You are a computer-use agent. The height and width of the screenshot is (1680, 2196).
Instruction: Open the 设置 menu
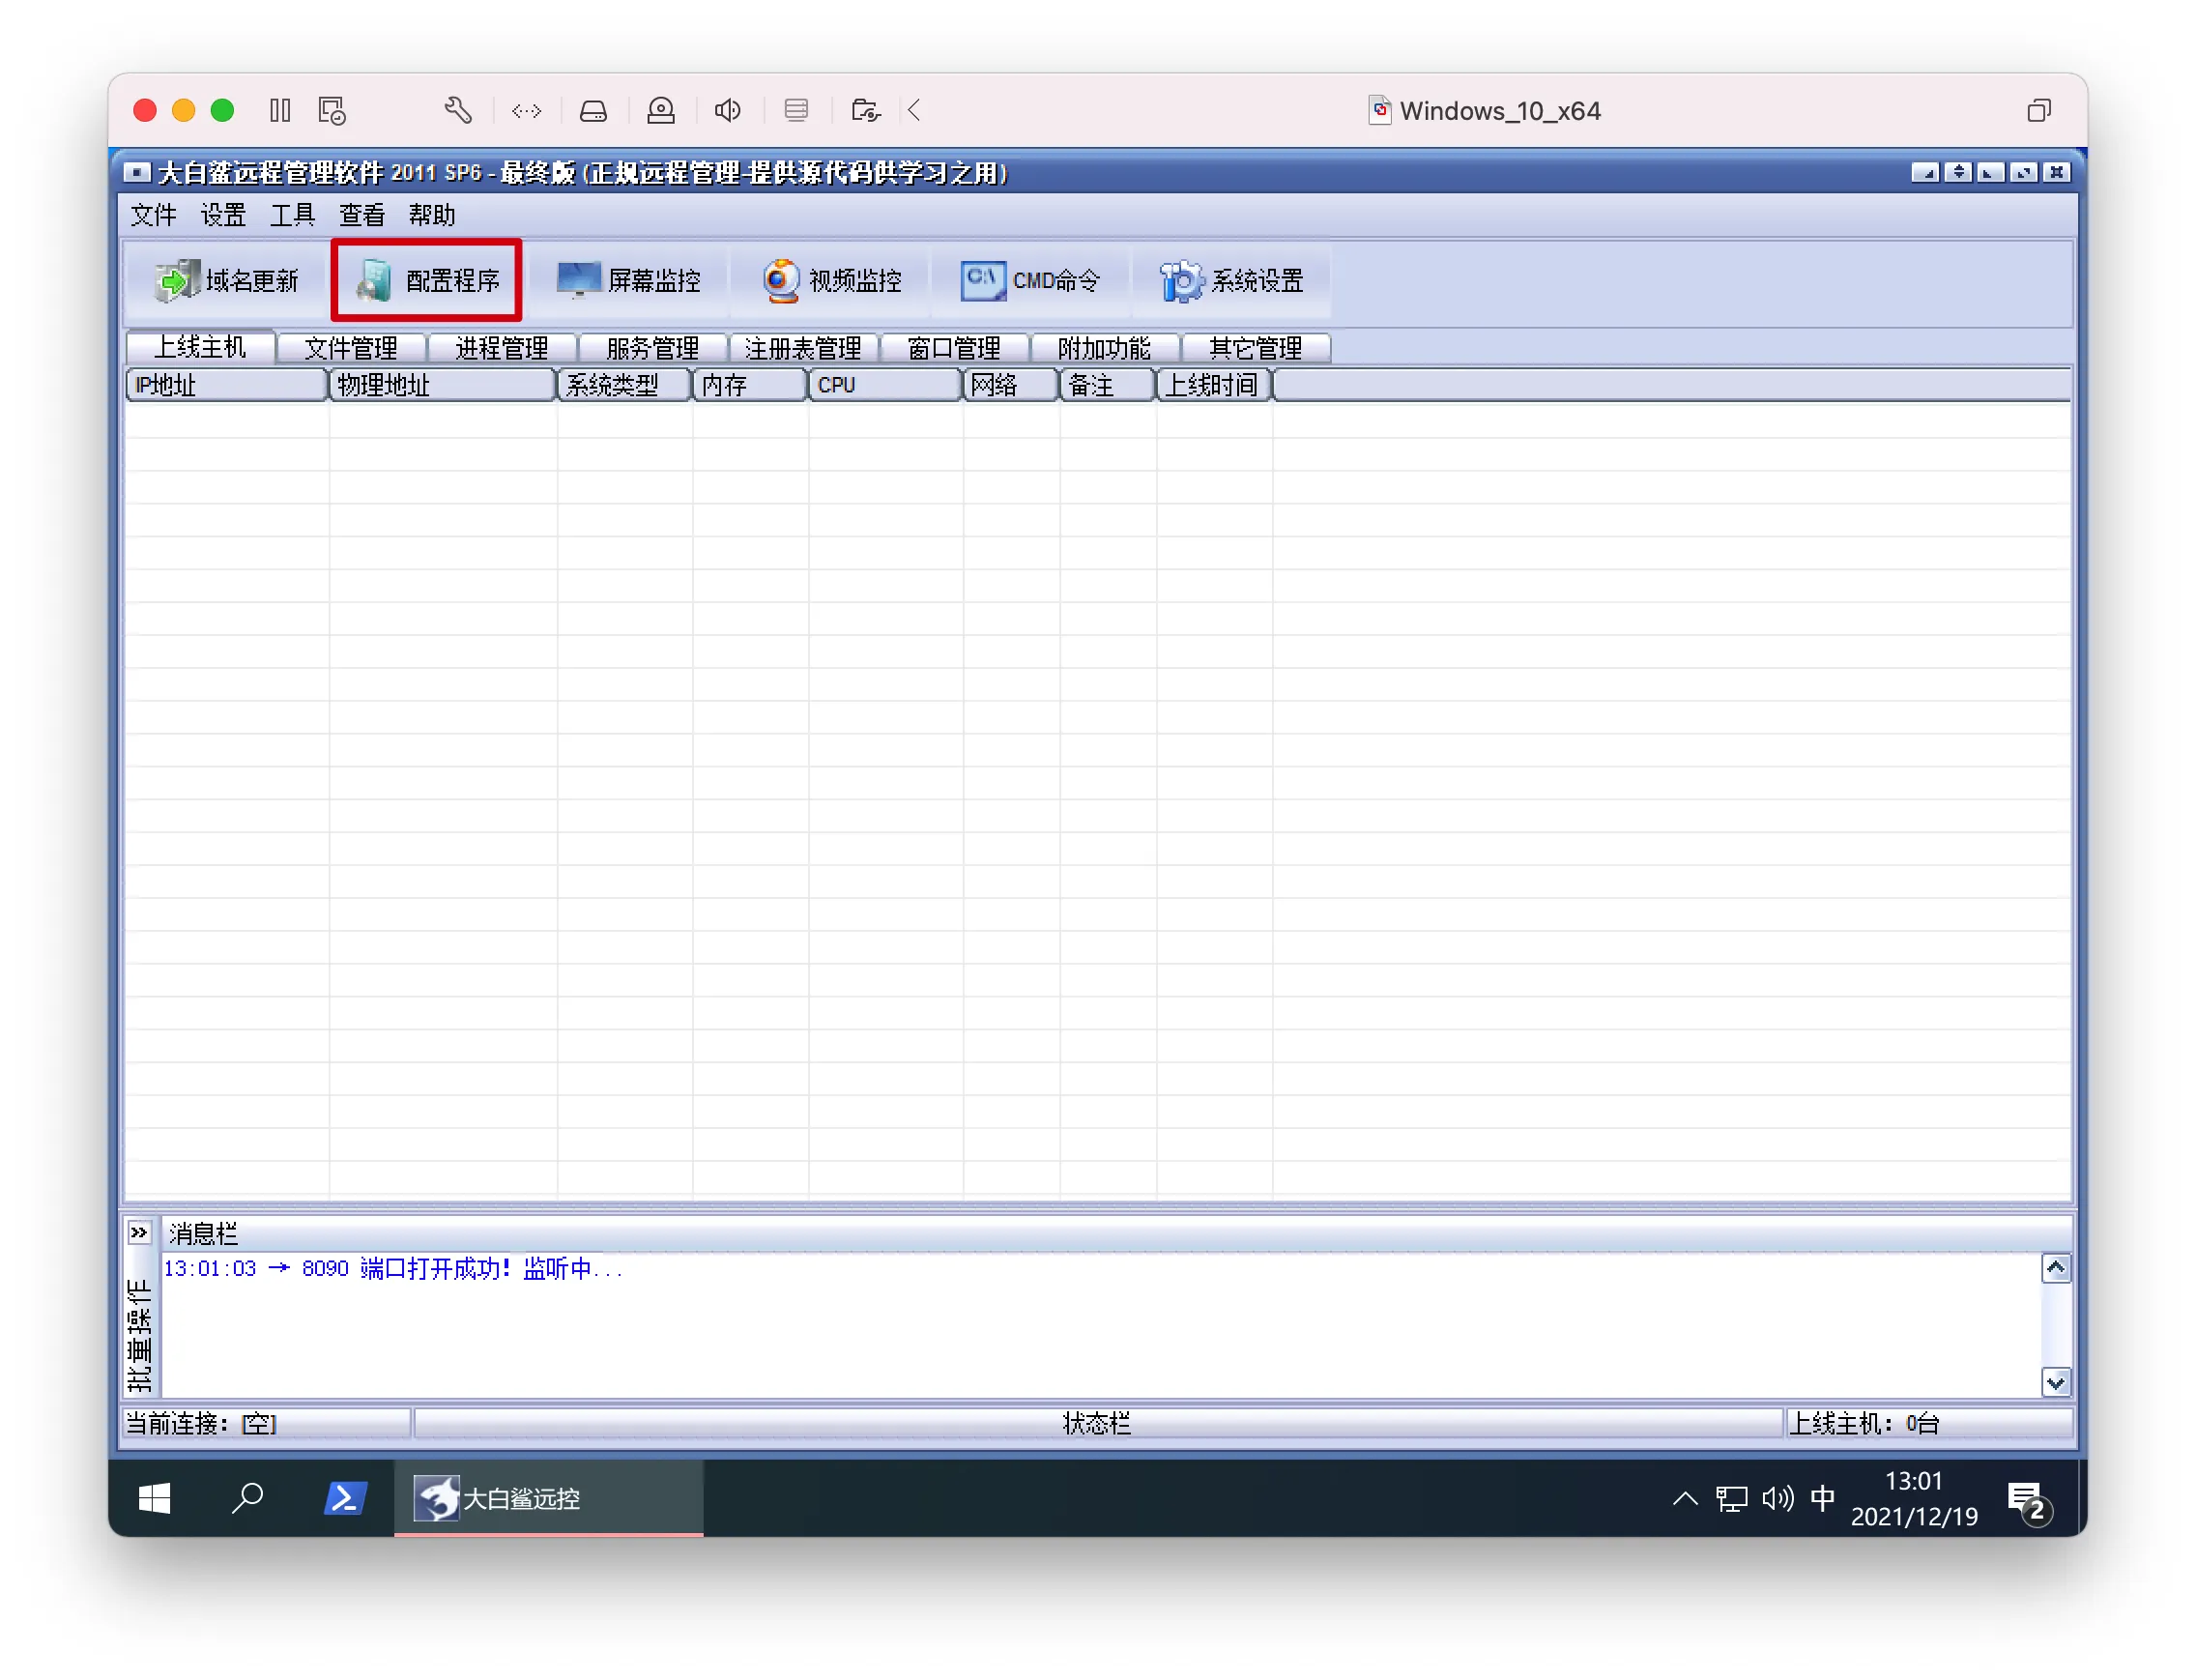223,215
